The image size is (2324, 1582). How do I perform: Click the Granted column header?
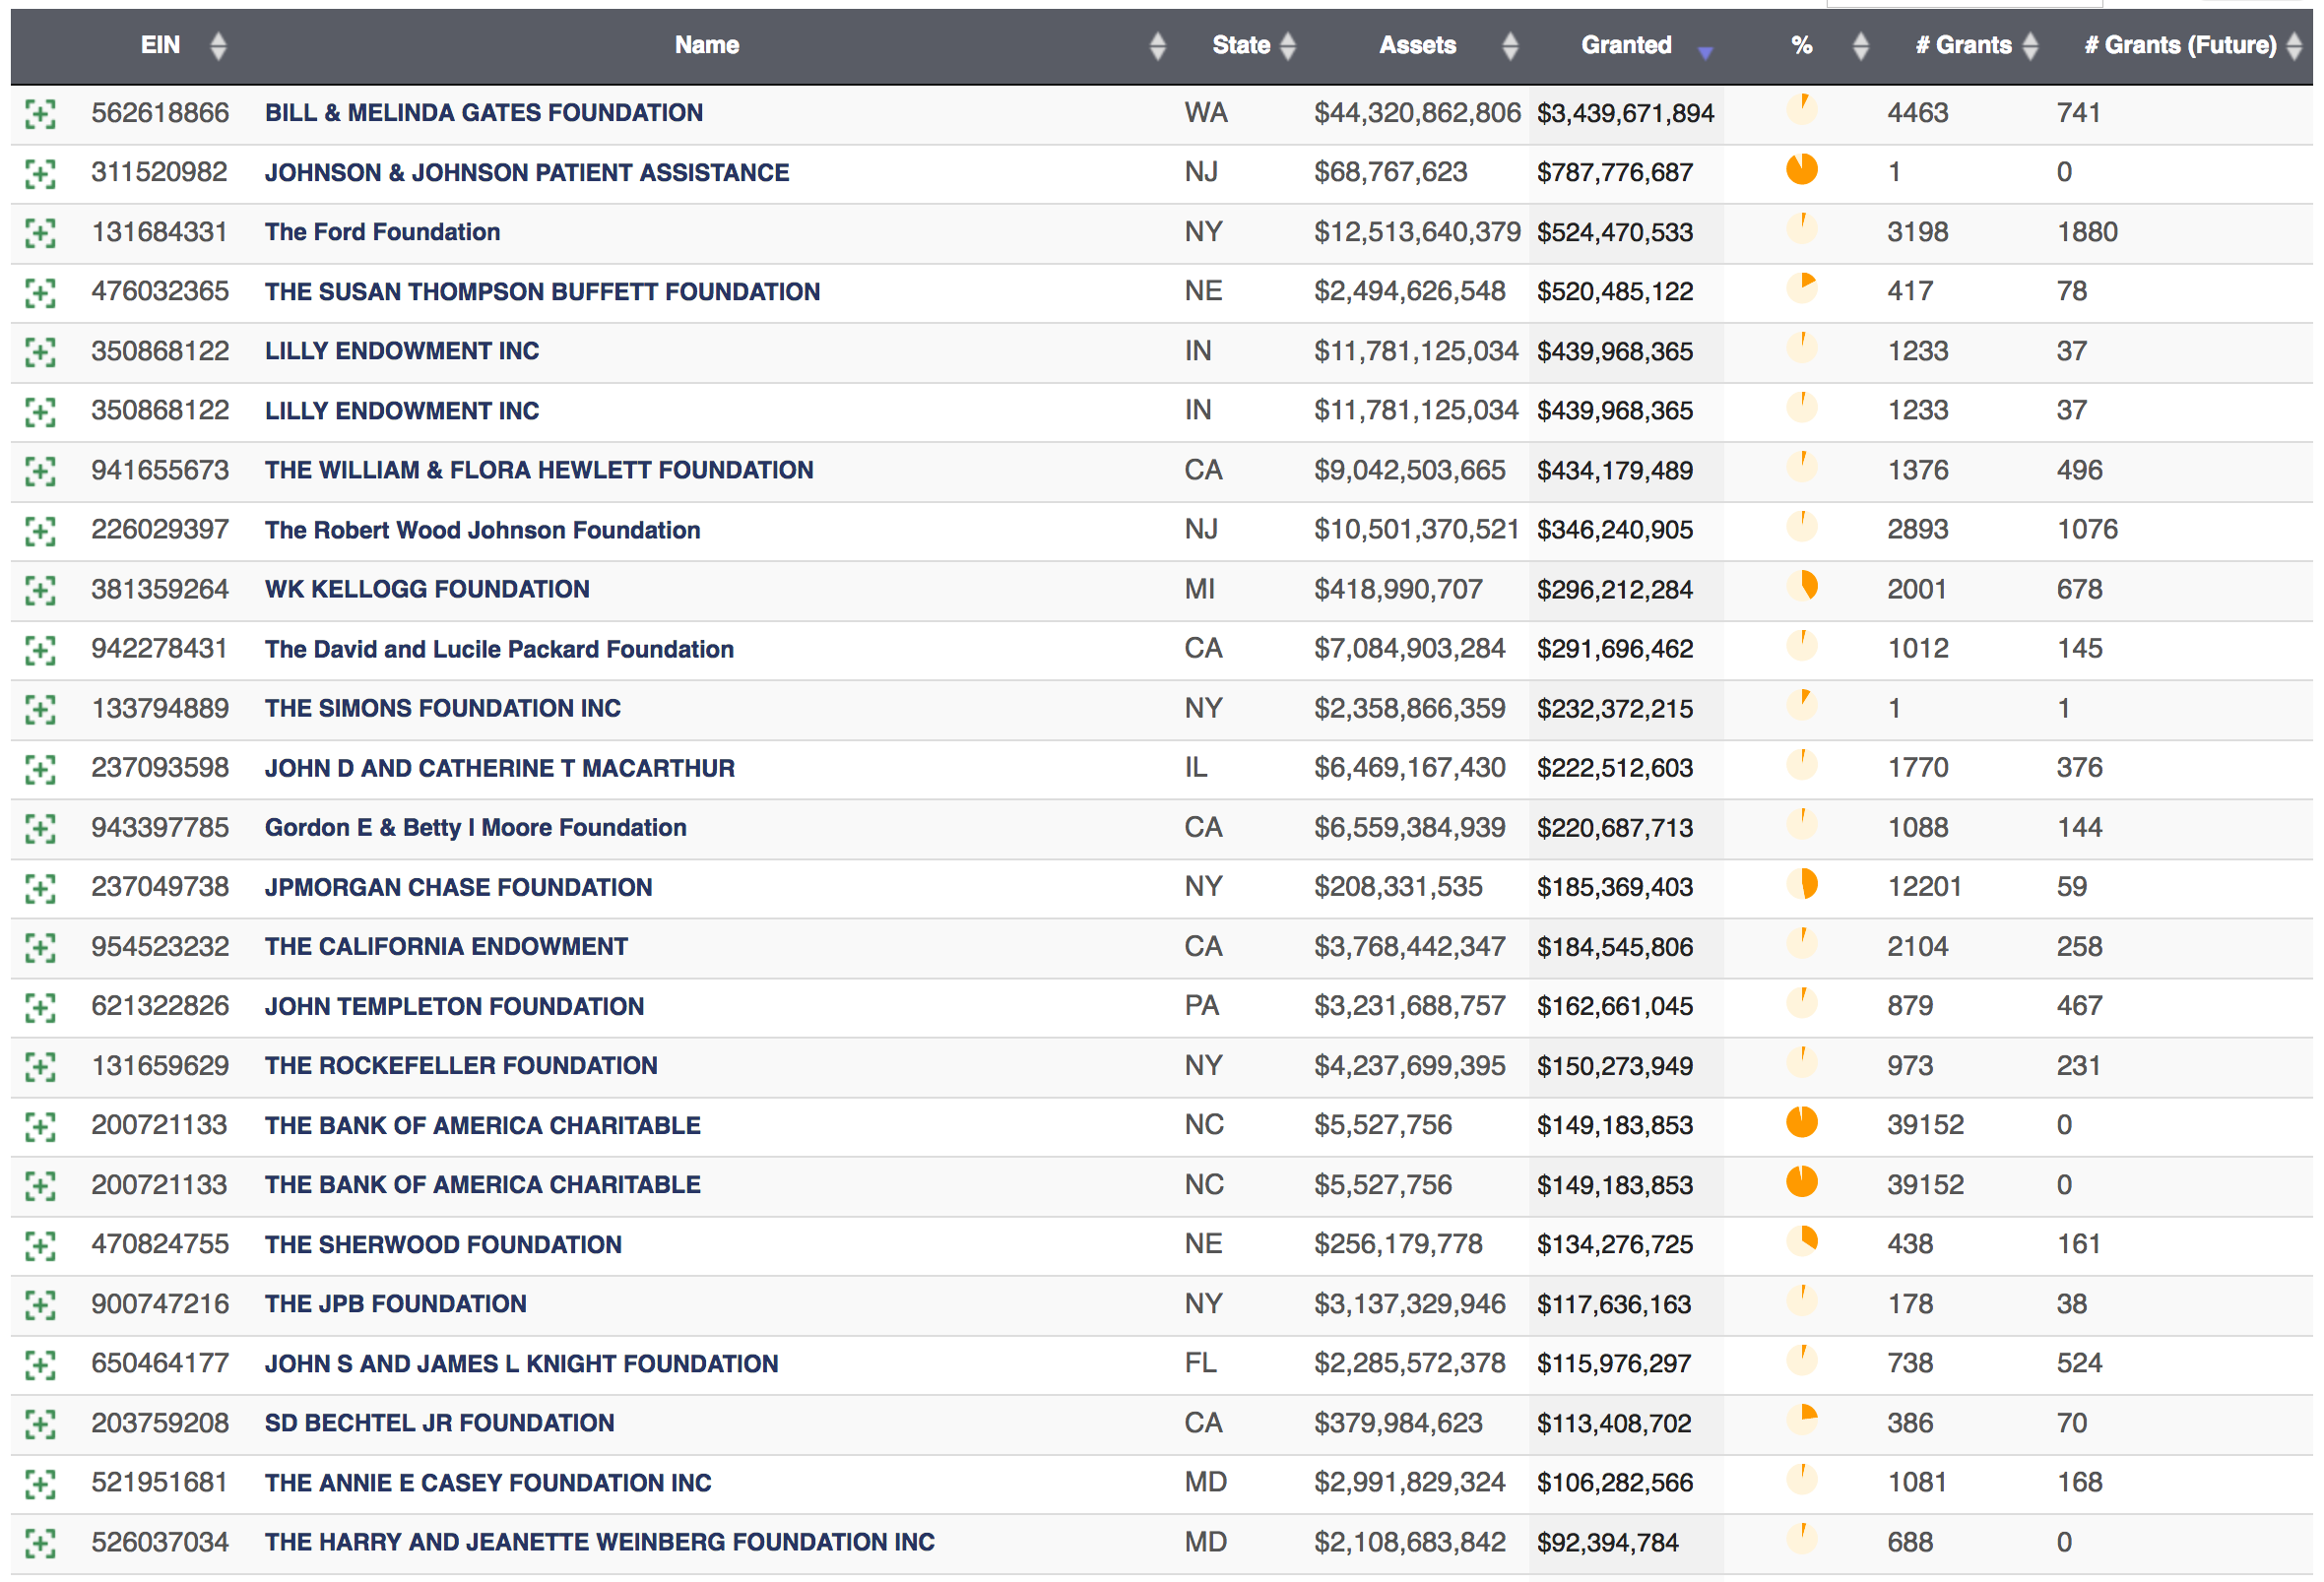[x=1626, y=46]
